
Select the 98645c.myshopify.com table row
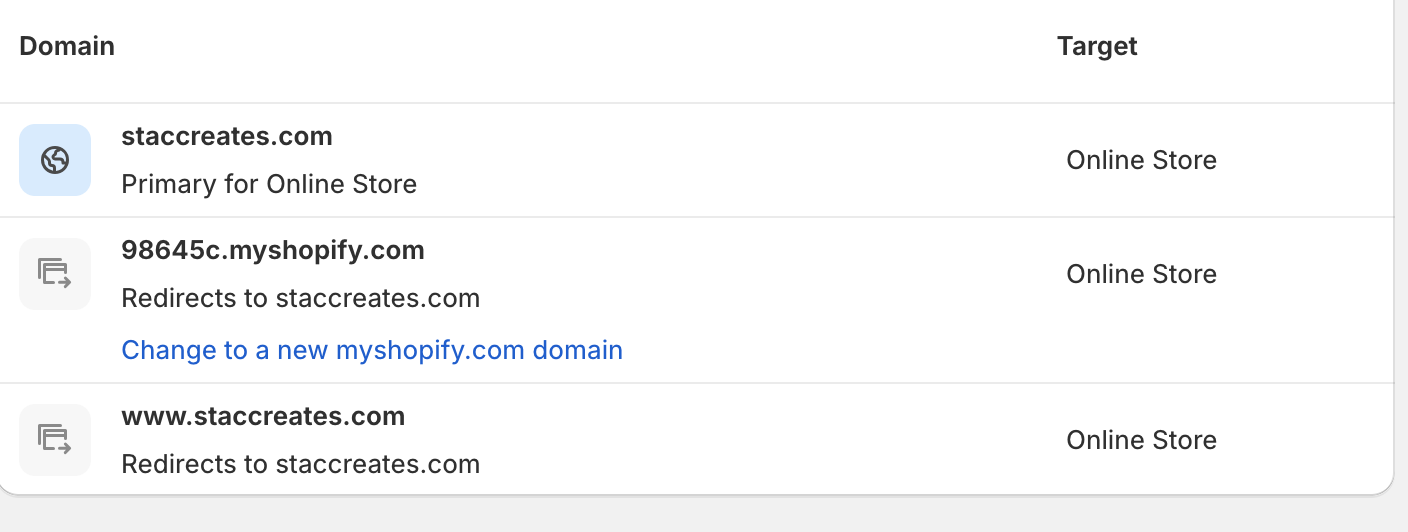[697, 300]
